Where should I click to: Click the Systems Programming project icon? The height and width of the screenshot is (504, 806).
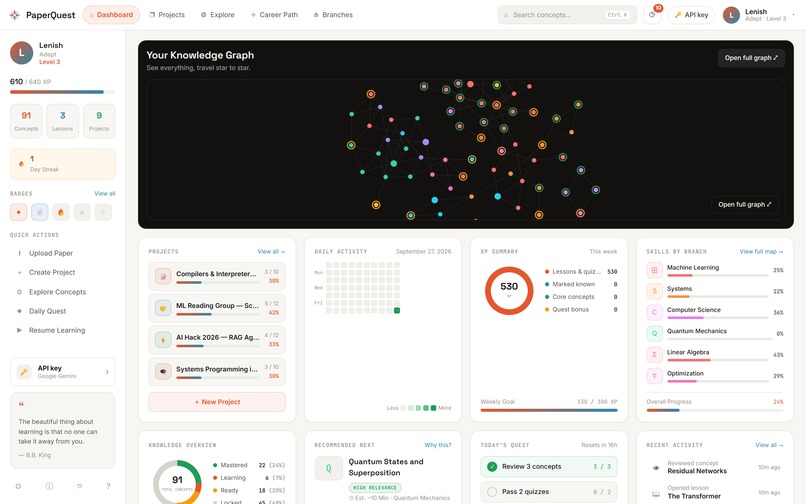(163, 371)
